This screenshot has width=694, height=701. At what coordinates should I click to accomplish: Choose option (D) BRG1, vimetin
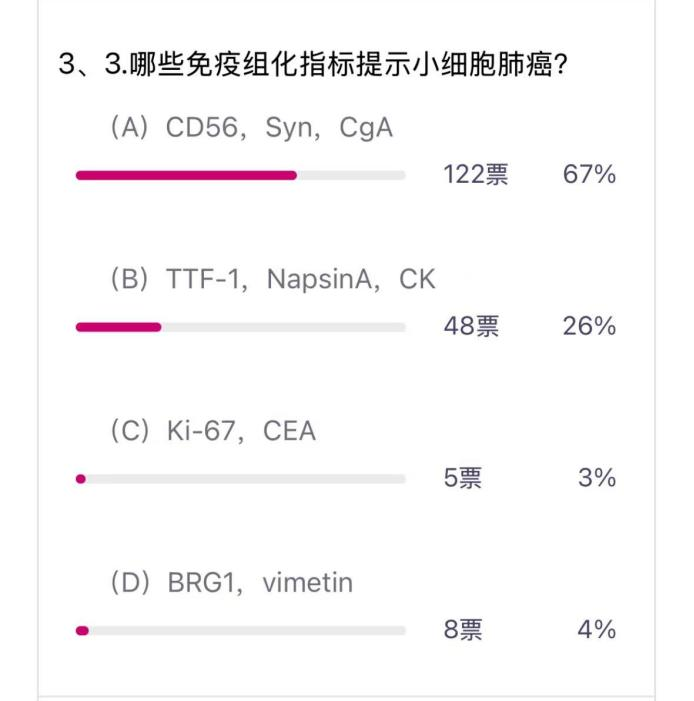231,582
